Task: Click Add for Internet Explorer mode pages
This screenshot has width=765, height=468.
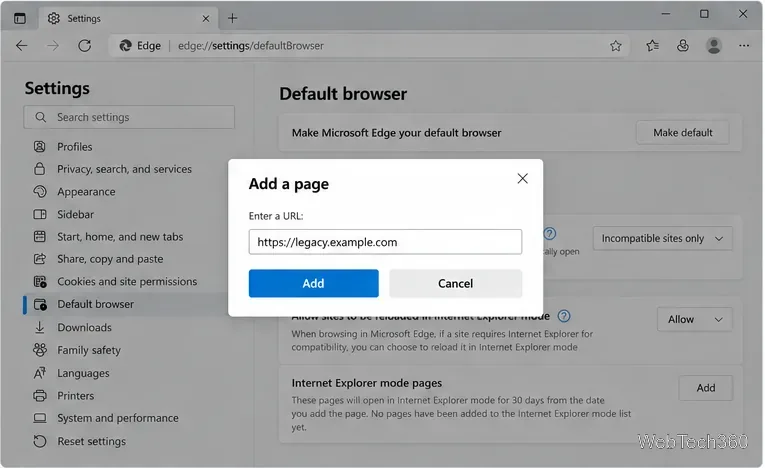Action: tap(705, 388)
